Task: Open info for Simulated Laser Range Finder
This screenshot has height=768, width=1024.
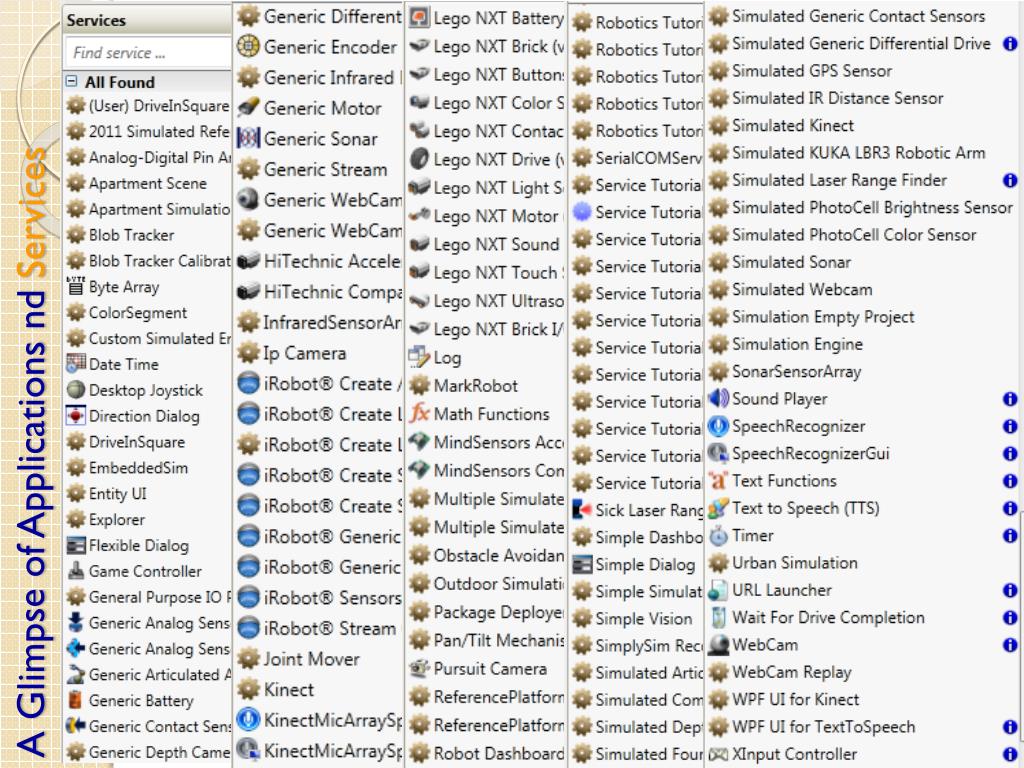Action: pyautogui.click(x=1010, y=180)
